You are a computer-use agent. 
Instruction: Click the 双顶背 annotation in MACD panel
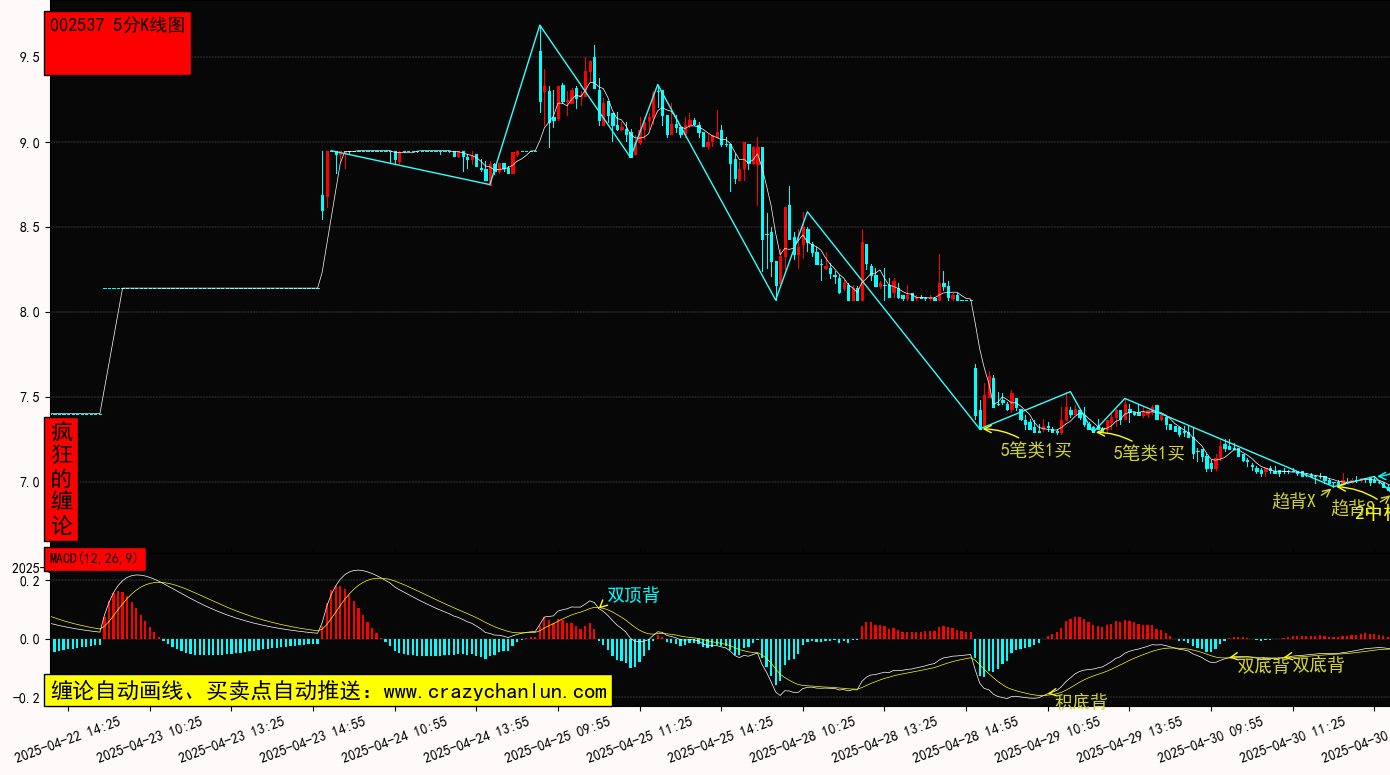tap(633, 595)
